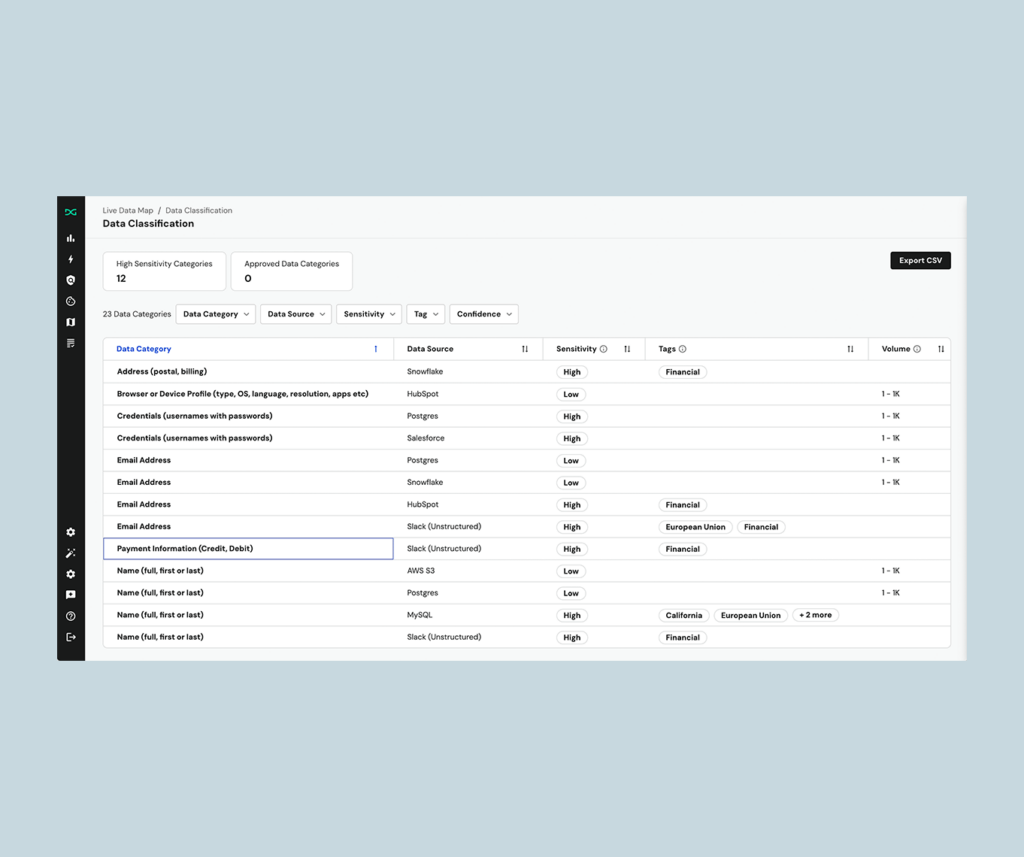1024x857 pixels.
Task: Go to Live Data Map breadcrumb
Action: [x=128, y=211]
